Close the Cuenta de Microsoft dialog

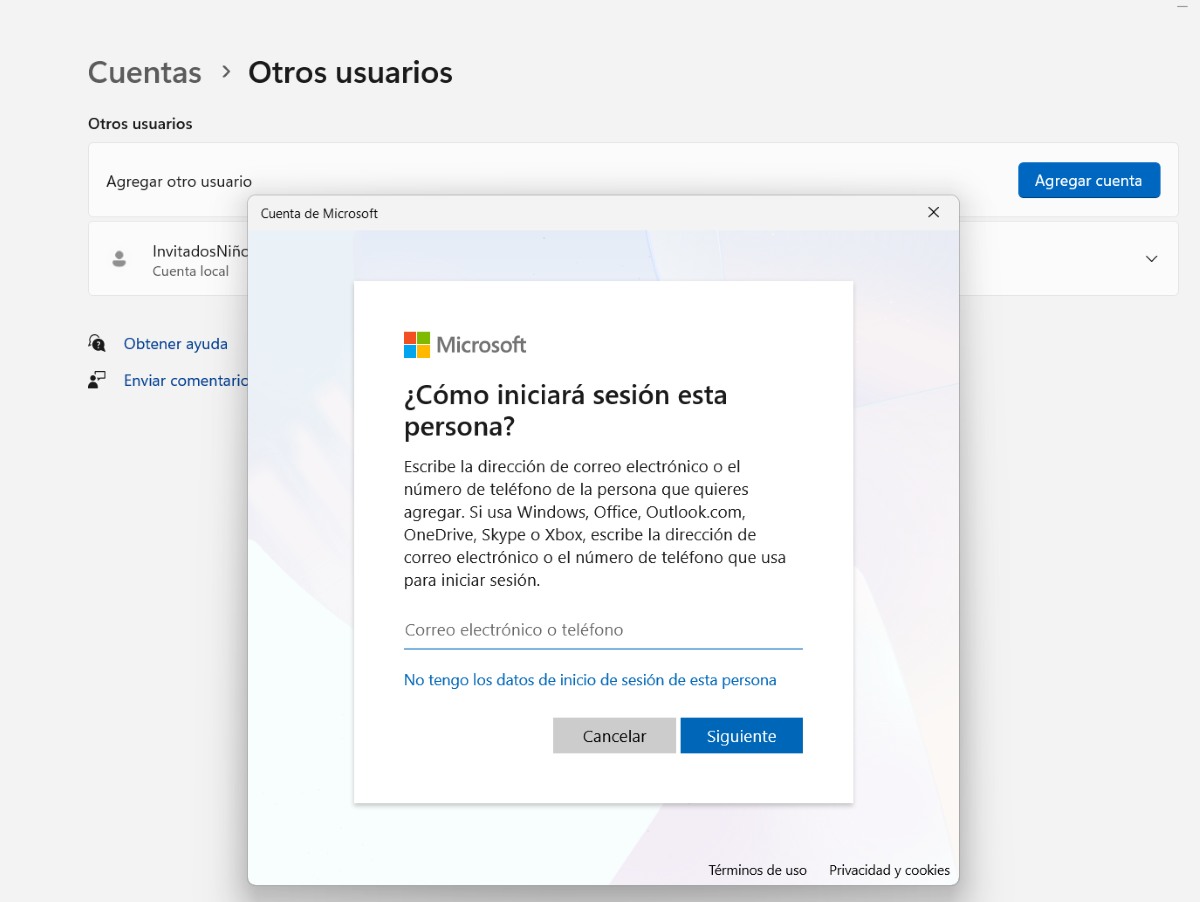coord(933,213)
